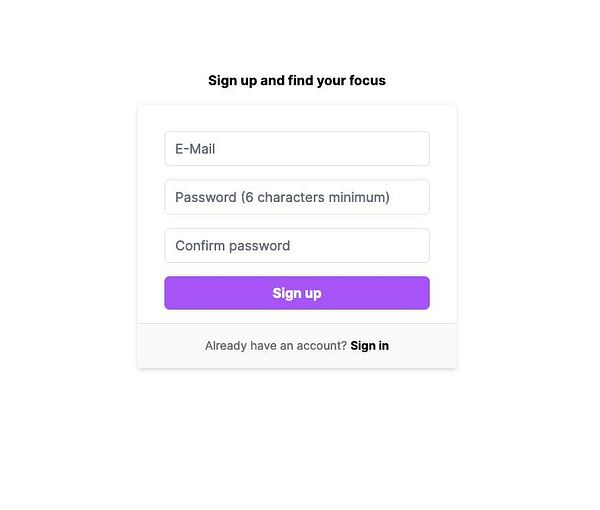Select the first field in the signup form
600x510 pixels.
[297, 149]
